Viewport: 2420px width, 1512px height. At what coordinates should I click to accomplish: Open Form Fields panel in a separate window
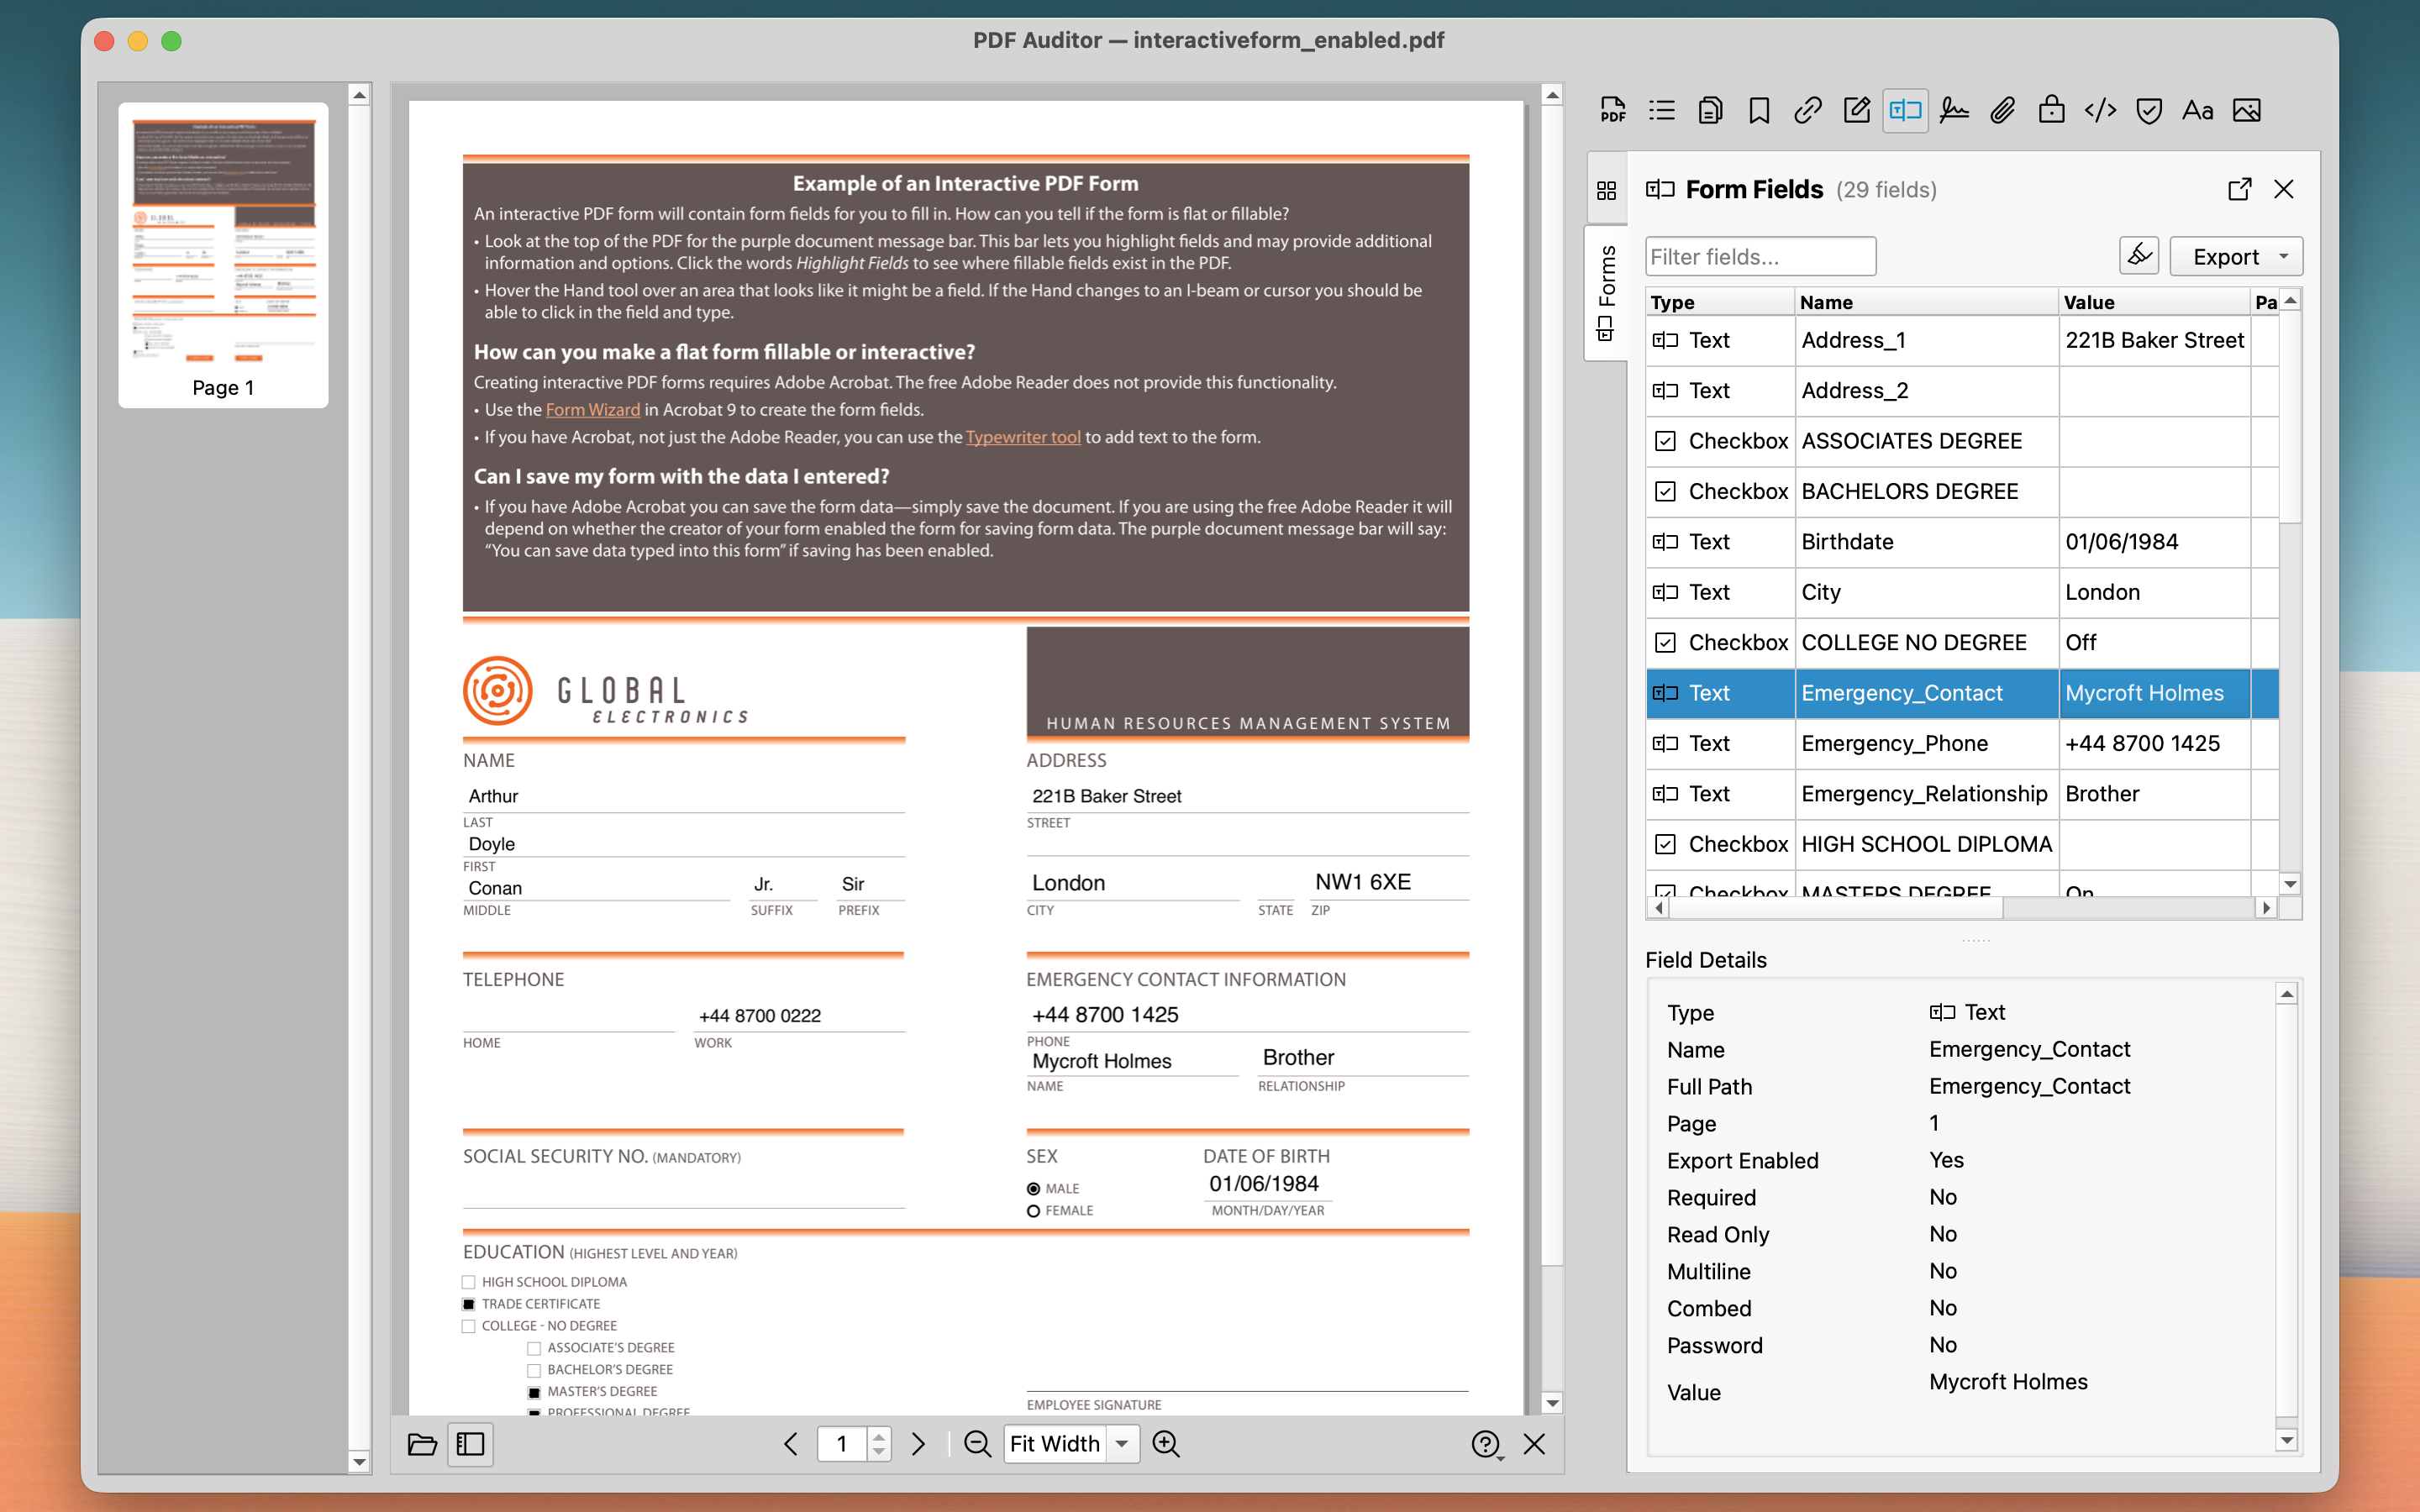(2240, 189)
